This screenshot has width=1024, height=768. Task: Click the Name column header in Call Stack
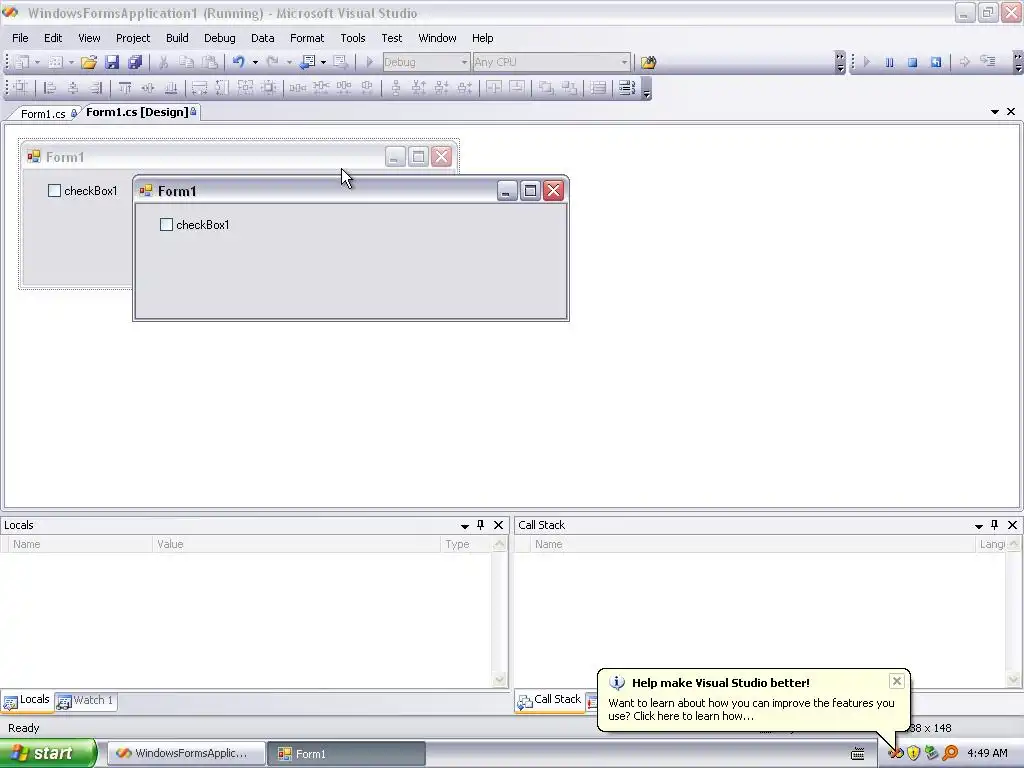(751, 544)
